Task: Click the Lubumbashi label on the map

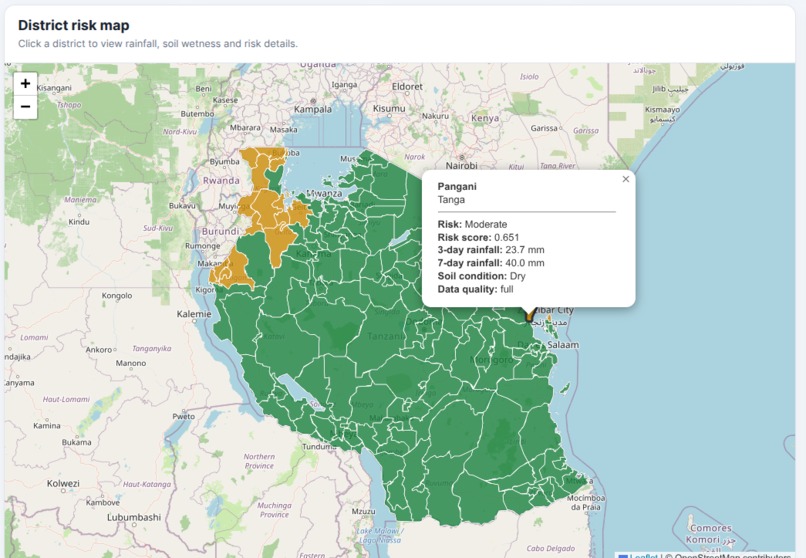Action: (134, 517)
